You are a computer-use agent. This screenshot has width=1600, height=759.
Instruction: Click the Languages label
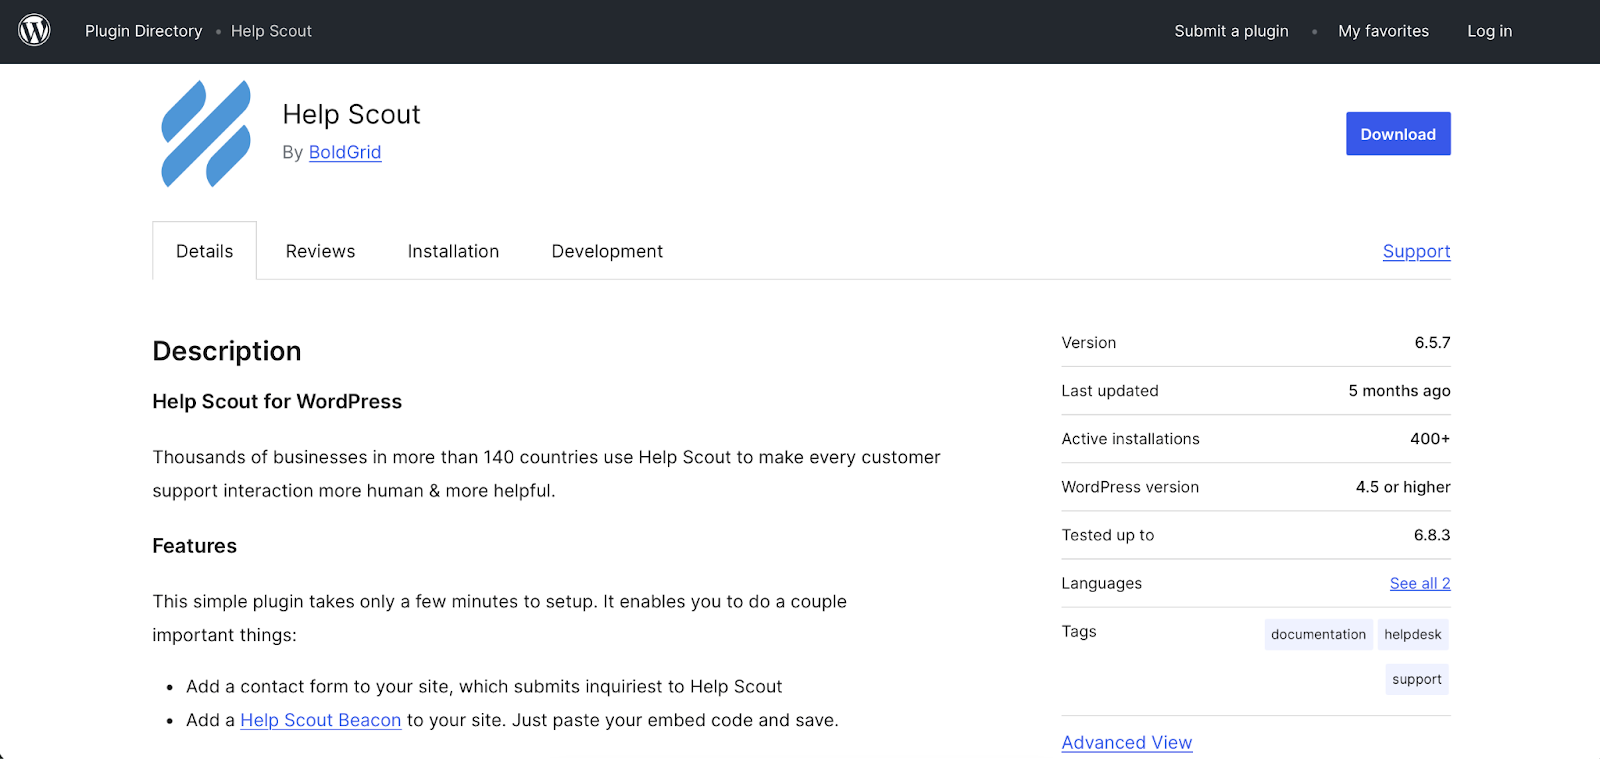click(x=1101, y=583)
